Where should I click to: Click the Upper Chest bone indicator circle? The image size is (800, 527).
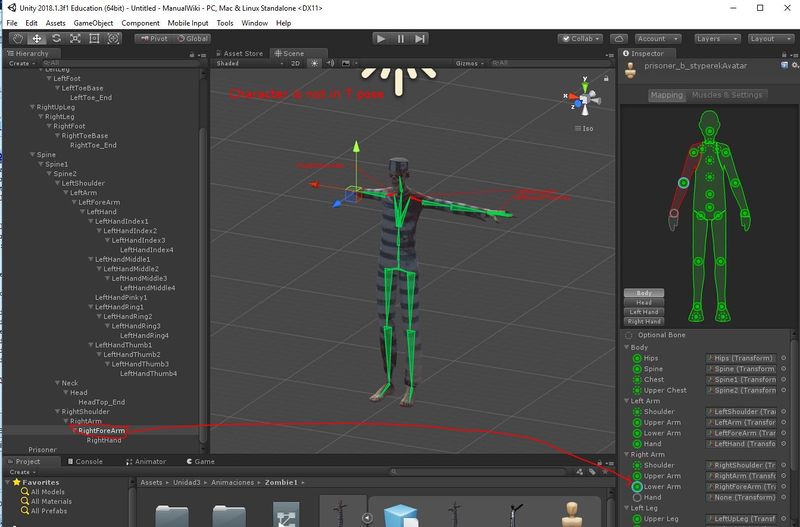coord(637,390)
